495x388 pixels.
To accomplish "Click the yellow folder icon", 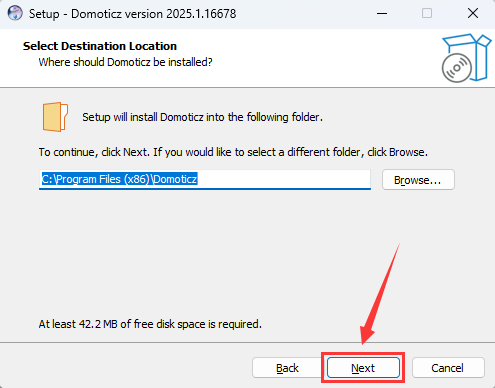I will (x=55, y=117).
